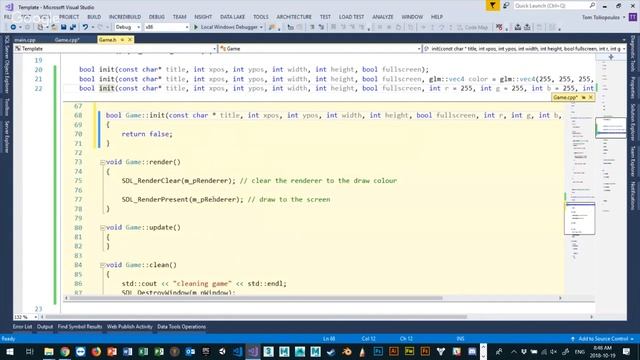Switch to the Game.cpp tab

point(67,40)
